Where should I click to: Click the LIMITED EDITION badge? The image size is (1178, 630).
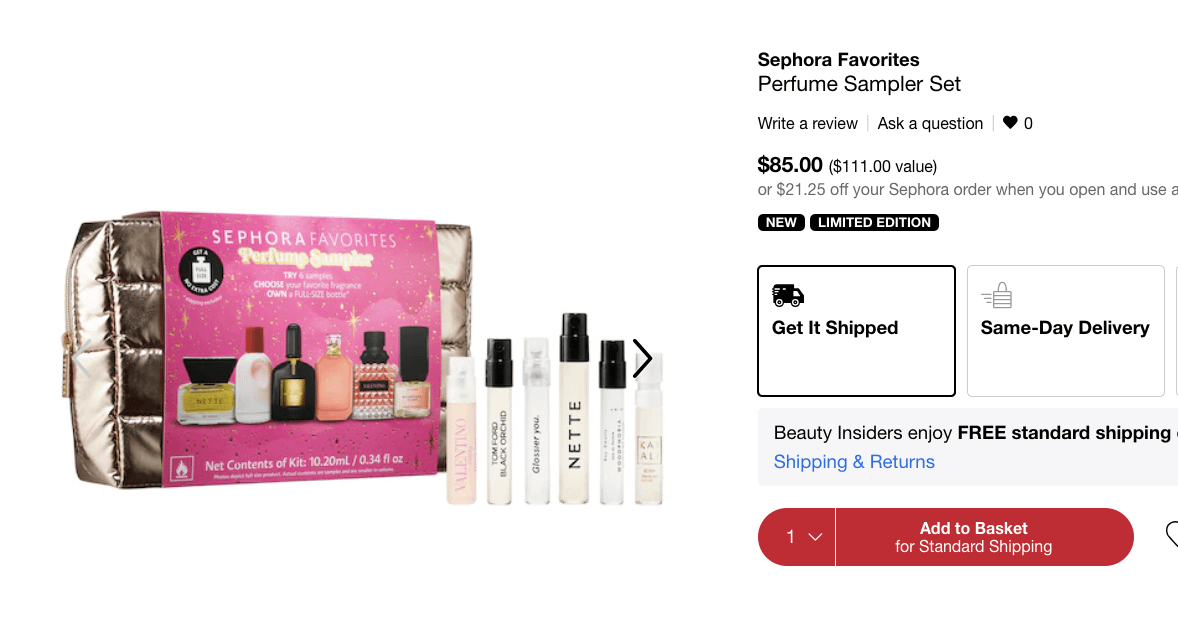click(x=874, y=222)
